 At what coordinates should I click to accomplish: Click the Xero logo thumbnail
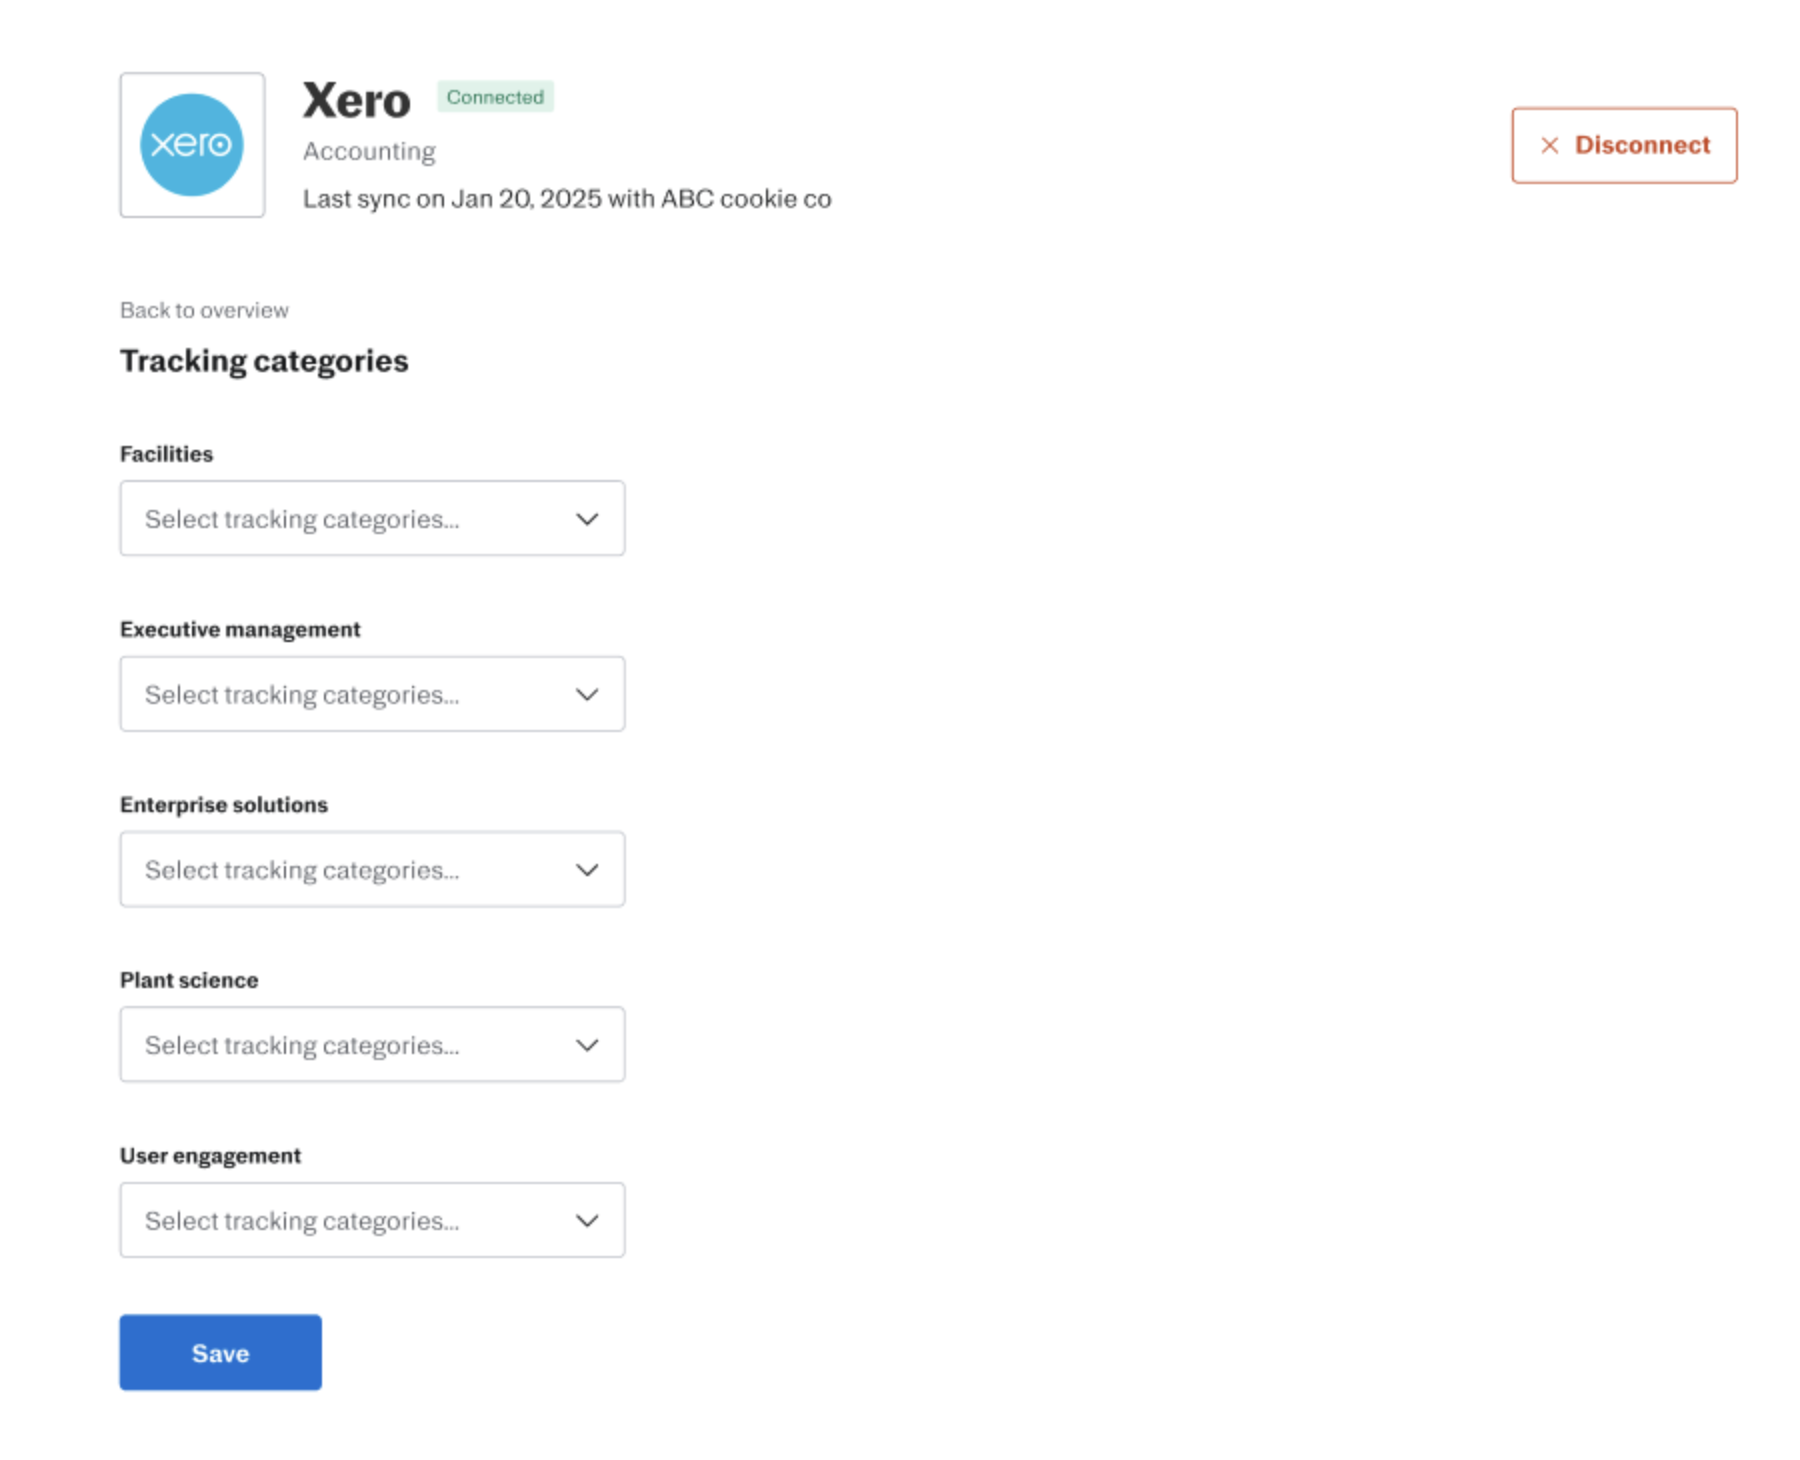click(192, 145)
